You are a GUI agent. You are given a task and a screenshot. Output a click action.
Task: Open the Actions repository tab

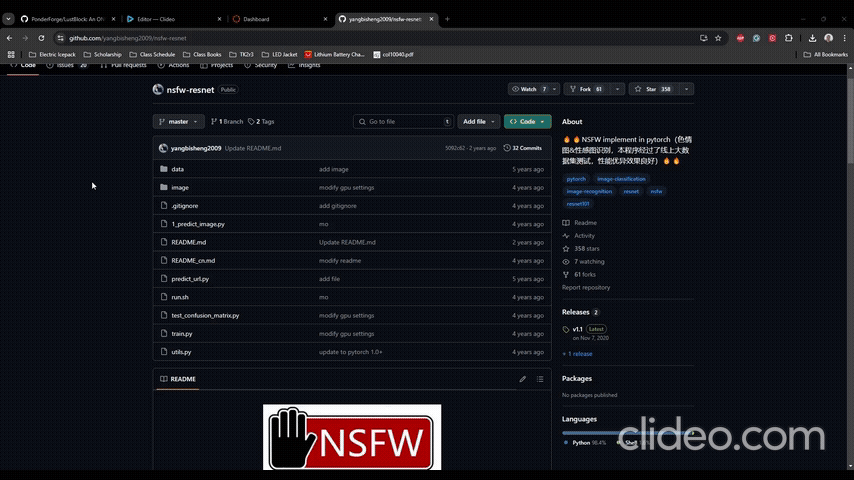click(173, 65)
